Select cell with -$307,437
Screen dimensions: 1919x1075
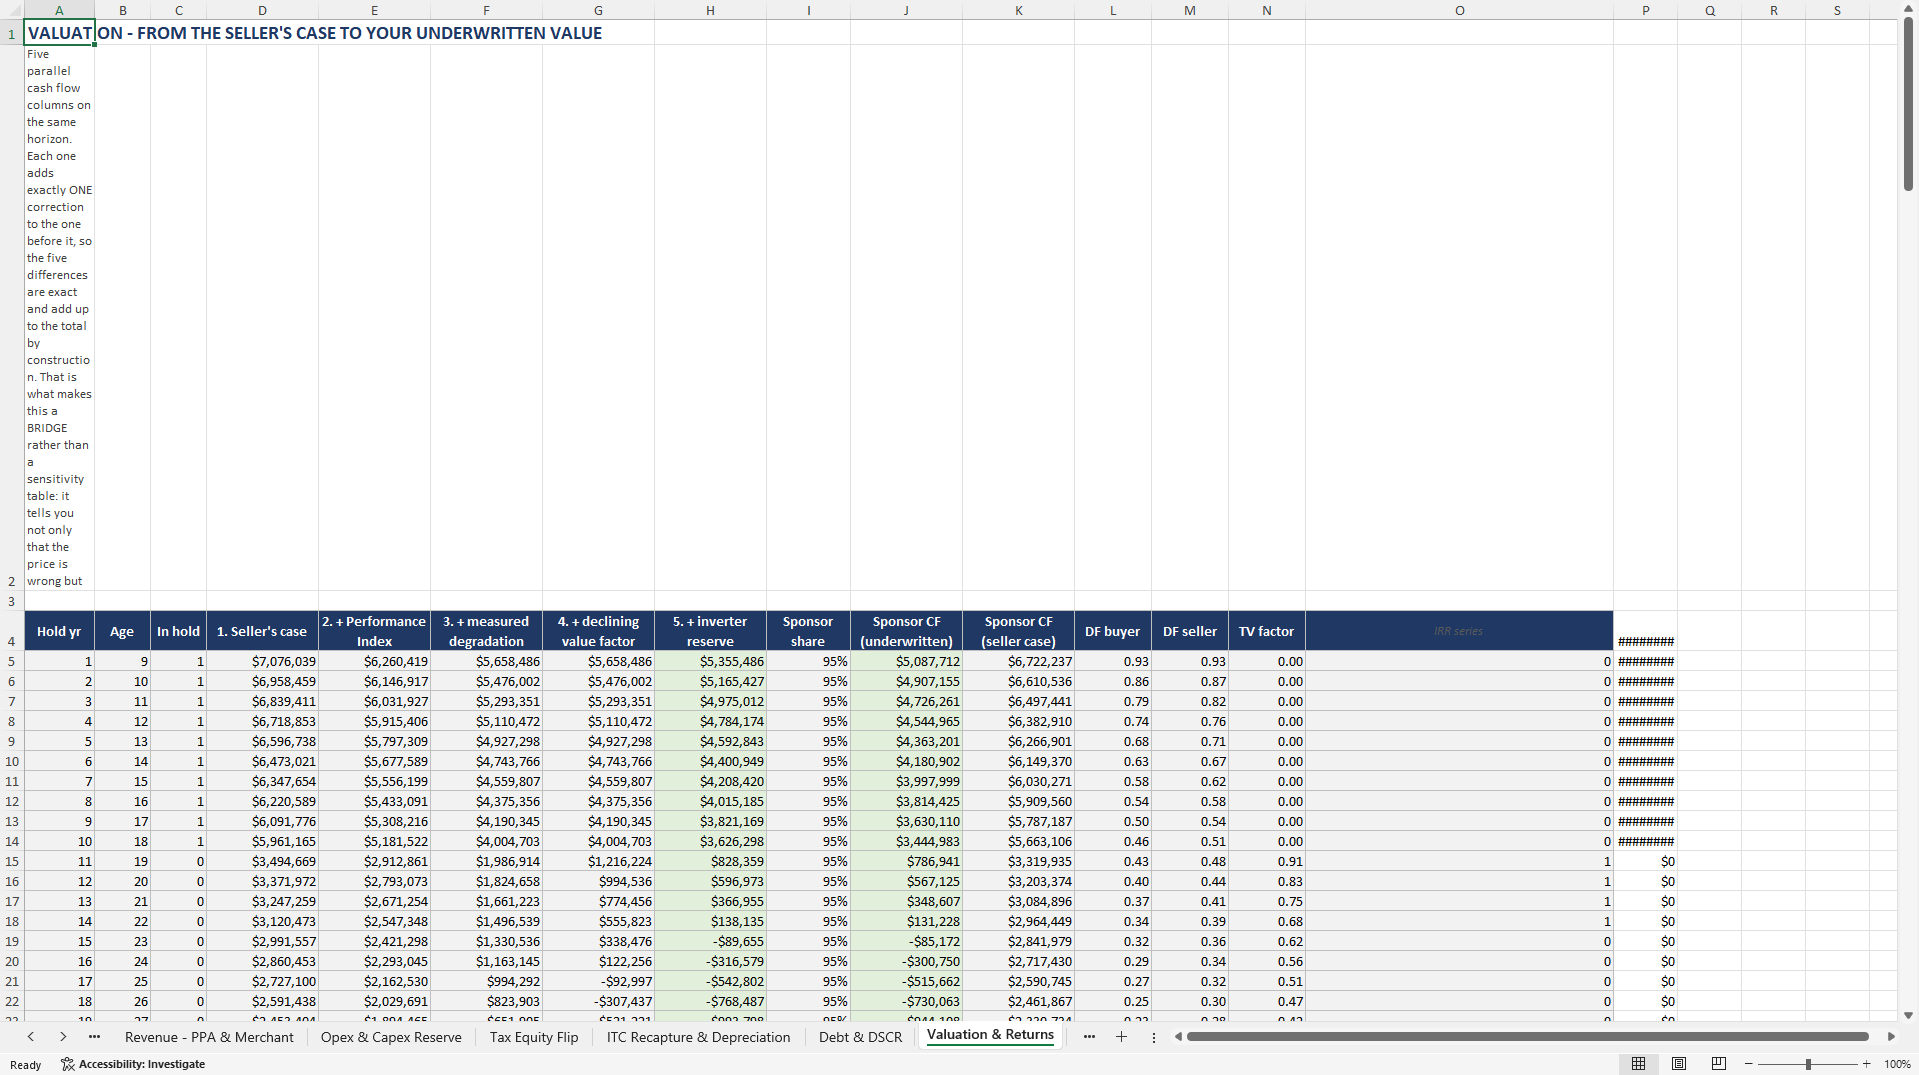tap(598, 1001)
